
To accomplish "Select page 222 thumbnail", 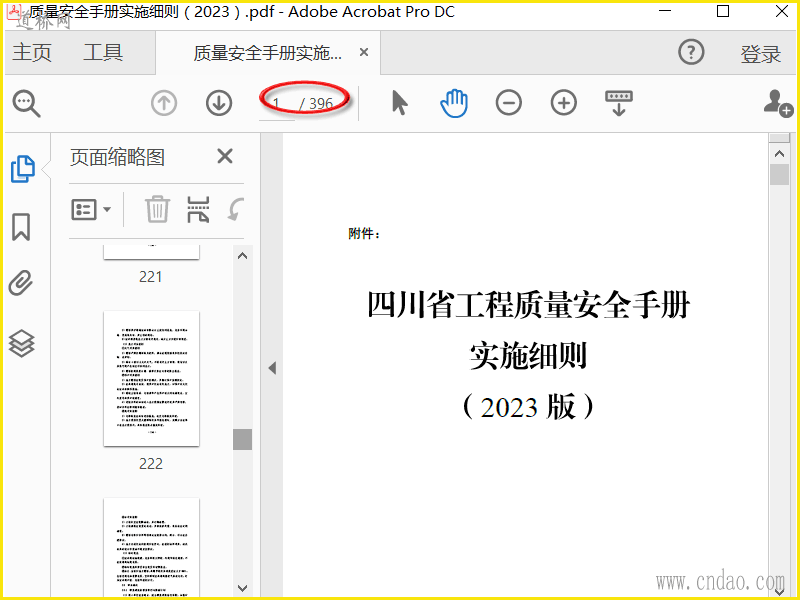I will [151, 378].
